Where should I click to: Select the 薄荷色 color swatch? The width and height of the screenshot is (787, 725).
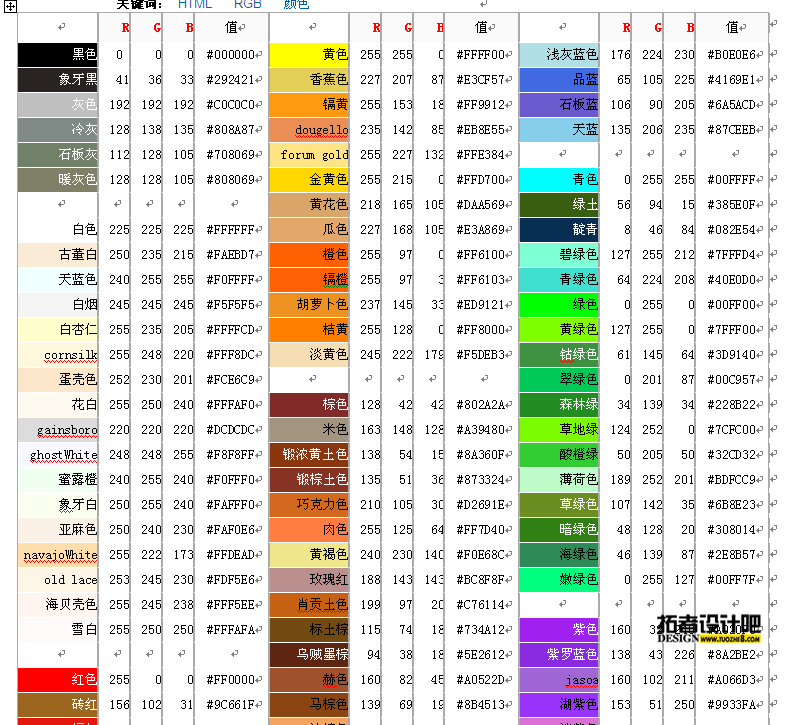pyautogui.click(x=559, y=480)
